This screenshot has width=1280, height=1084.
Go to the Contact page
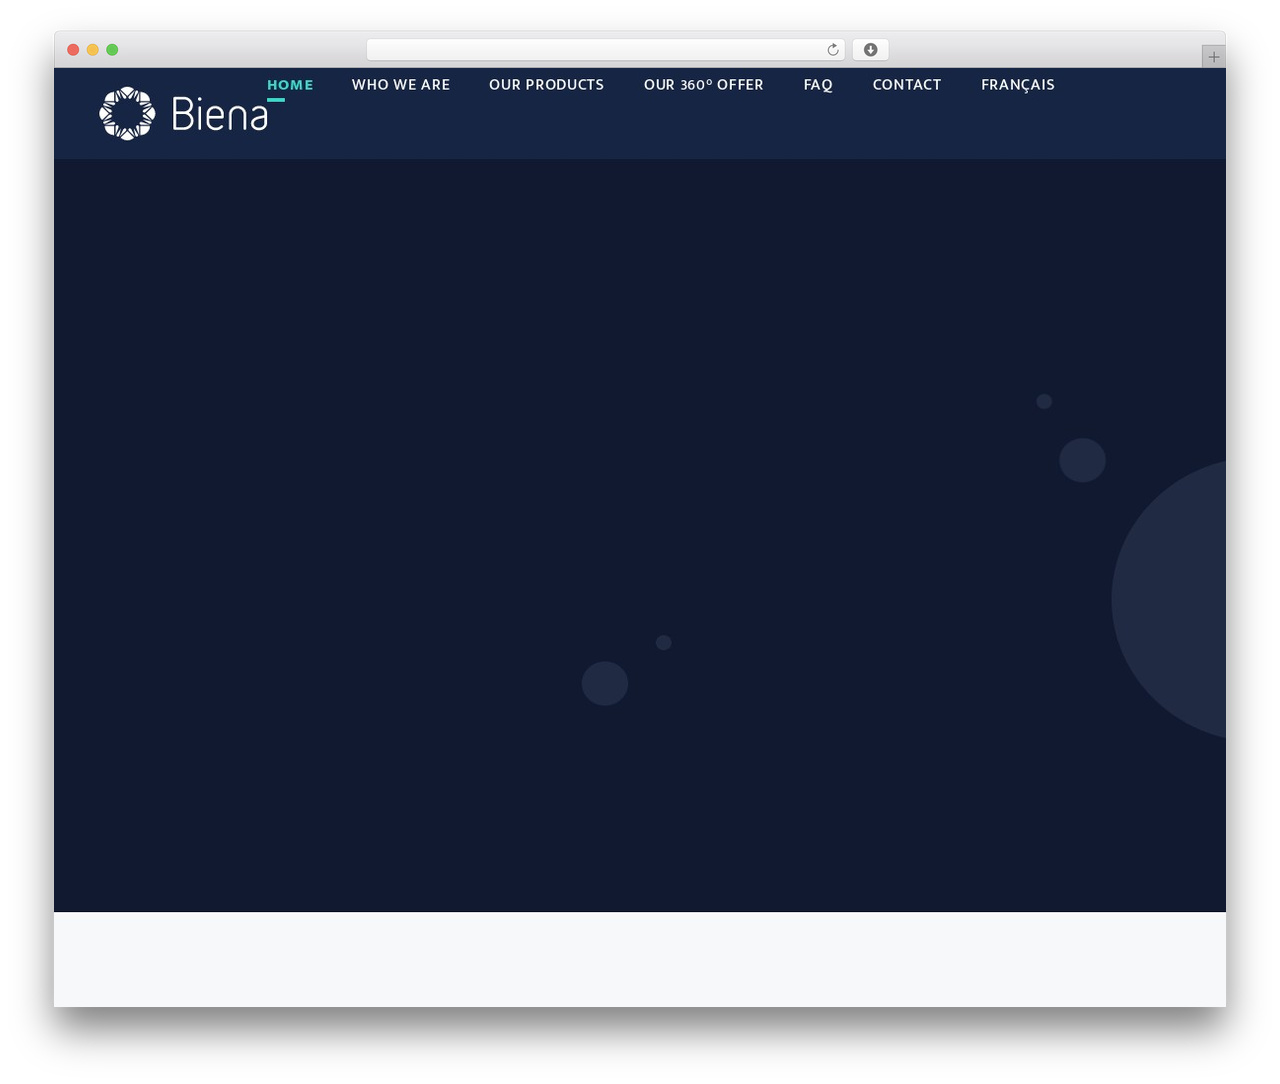907,85
